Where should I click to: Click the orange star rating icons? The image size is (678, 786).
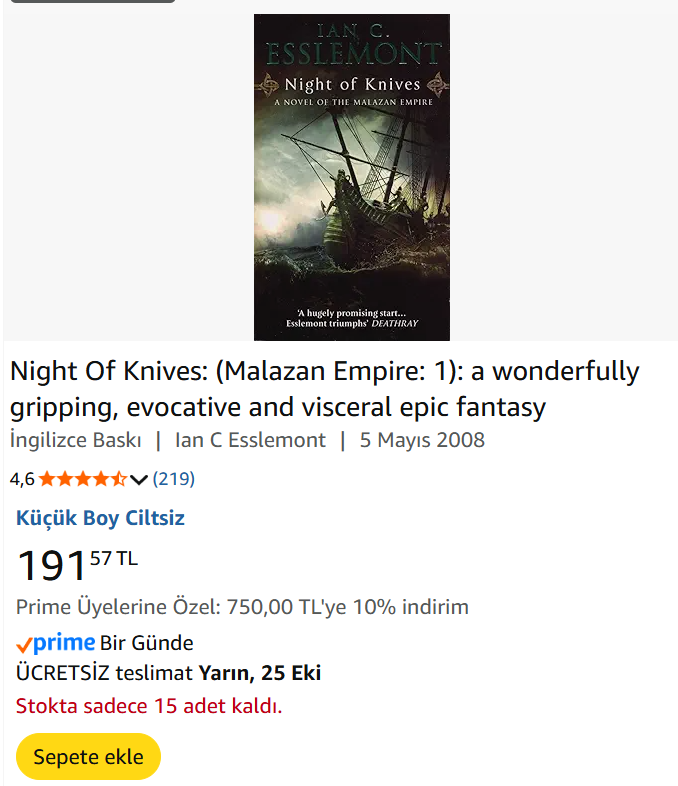[83, 479]
